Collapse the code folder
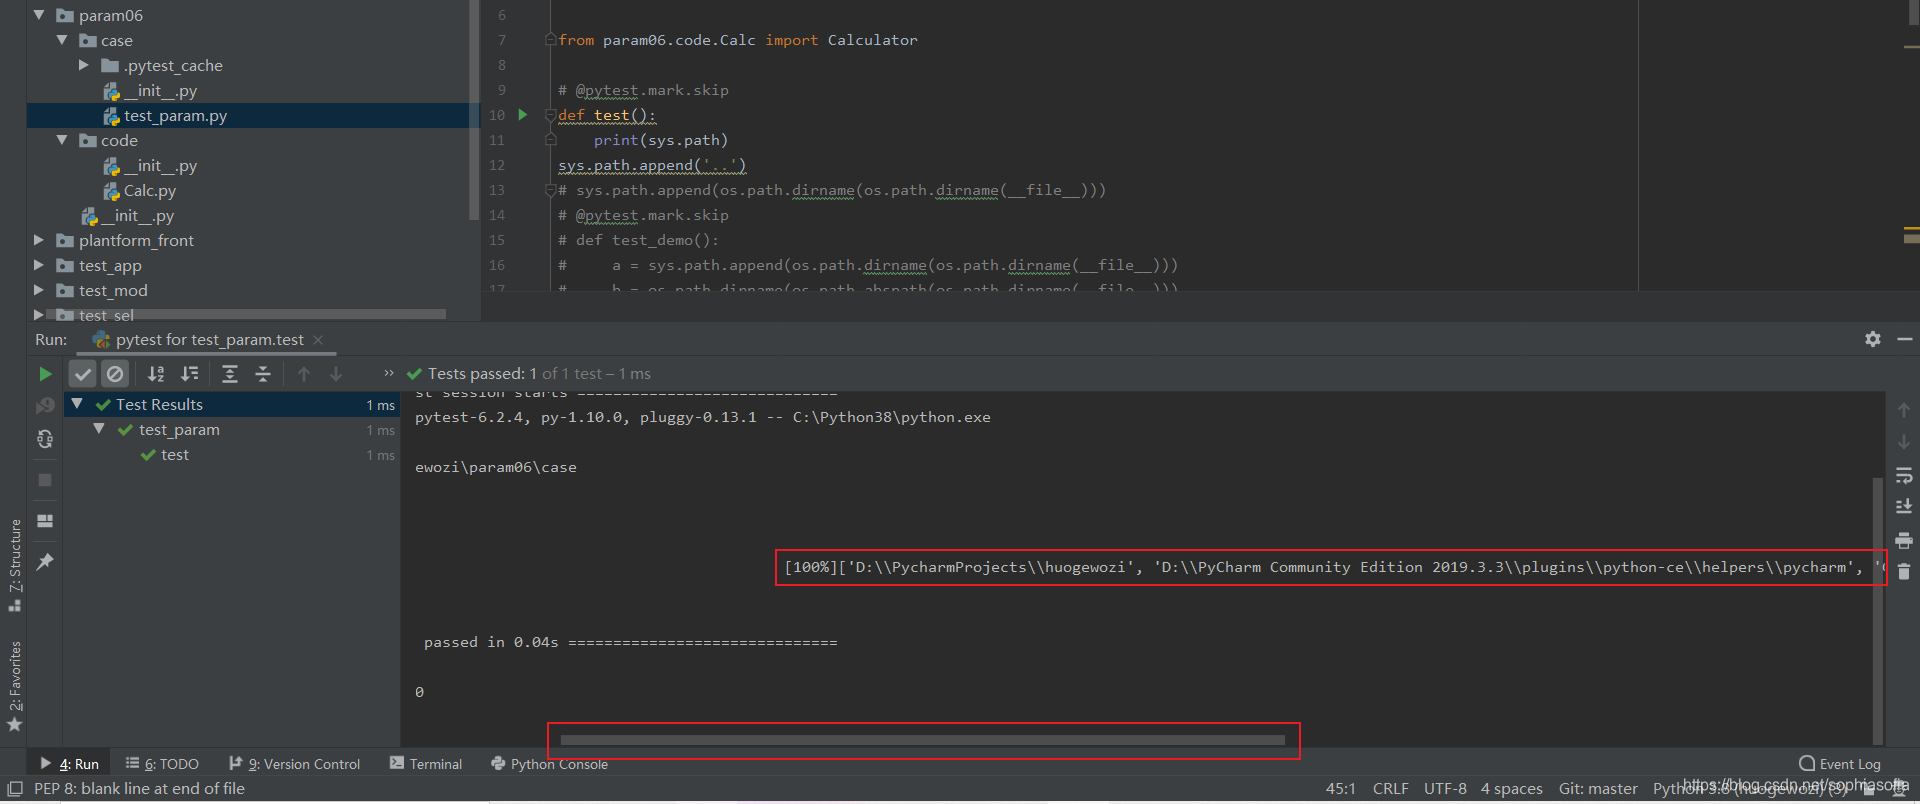The height and width of the screenshot is (804, 1920). [x=62, y=140]
